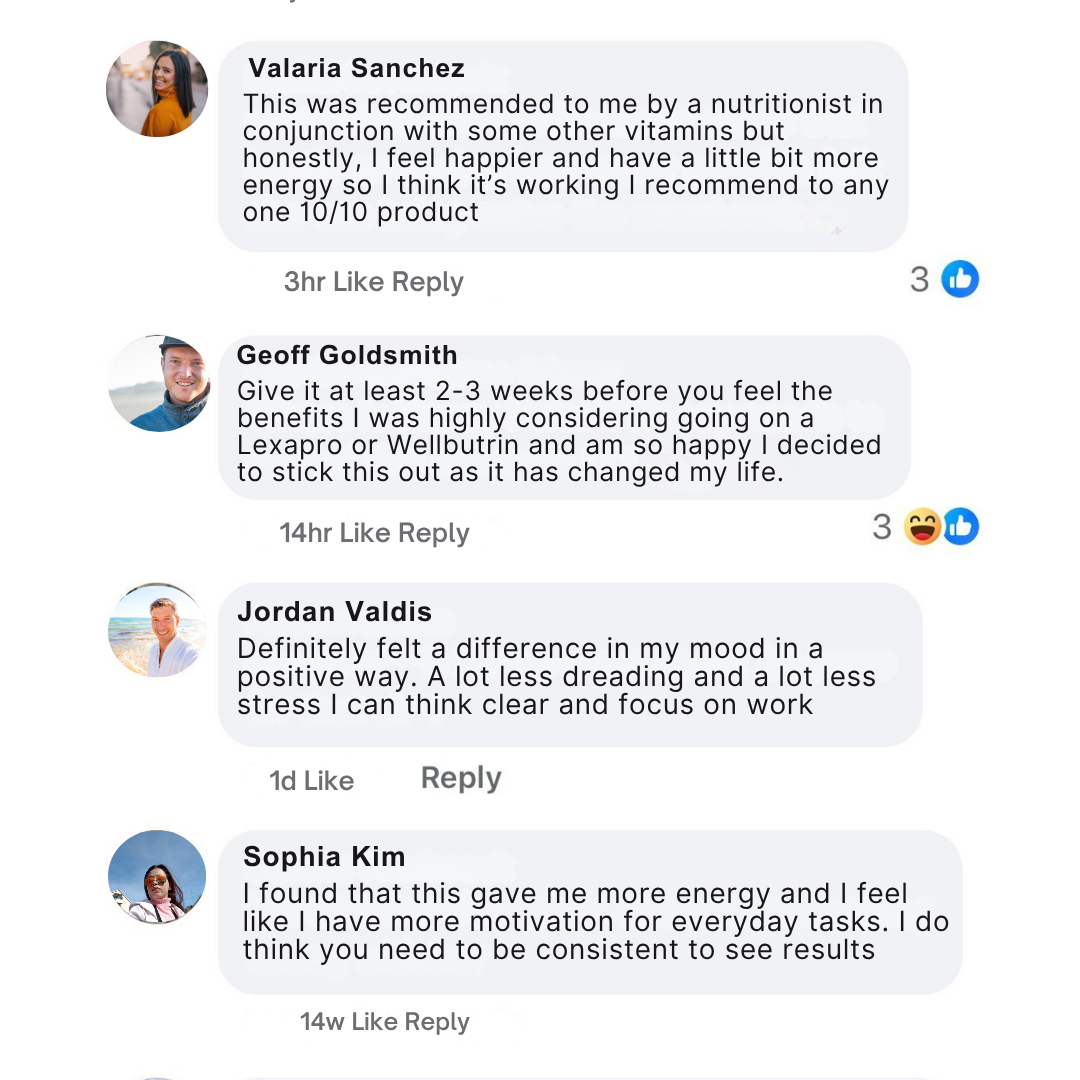The width and height of the screenshot is (1080, 1080).
Task: Reply to Sophia Kim's comment
Action: pyautogui.click(x=438, y=1022)
